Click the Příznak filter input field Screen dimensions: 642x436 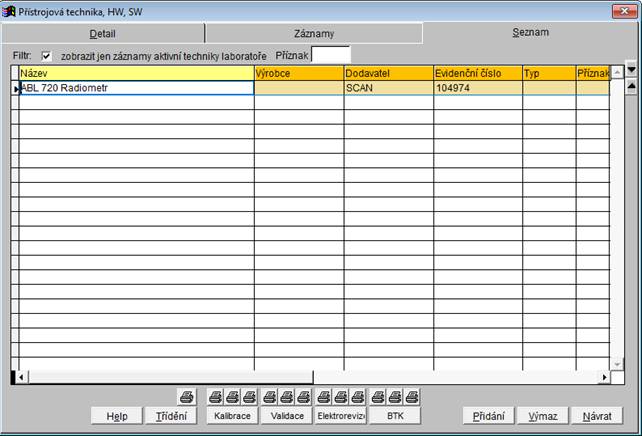tap(330, 55)
